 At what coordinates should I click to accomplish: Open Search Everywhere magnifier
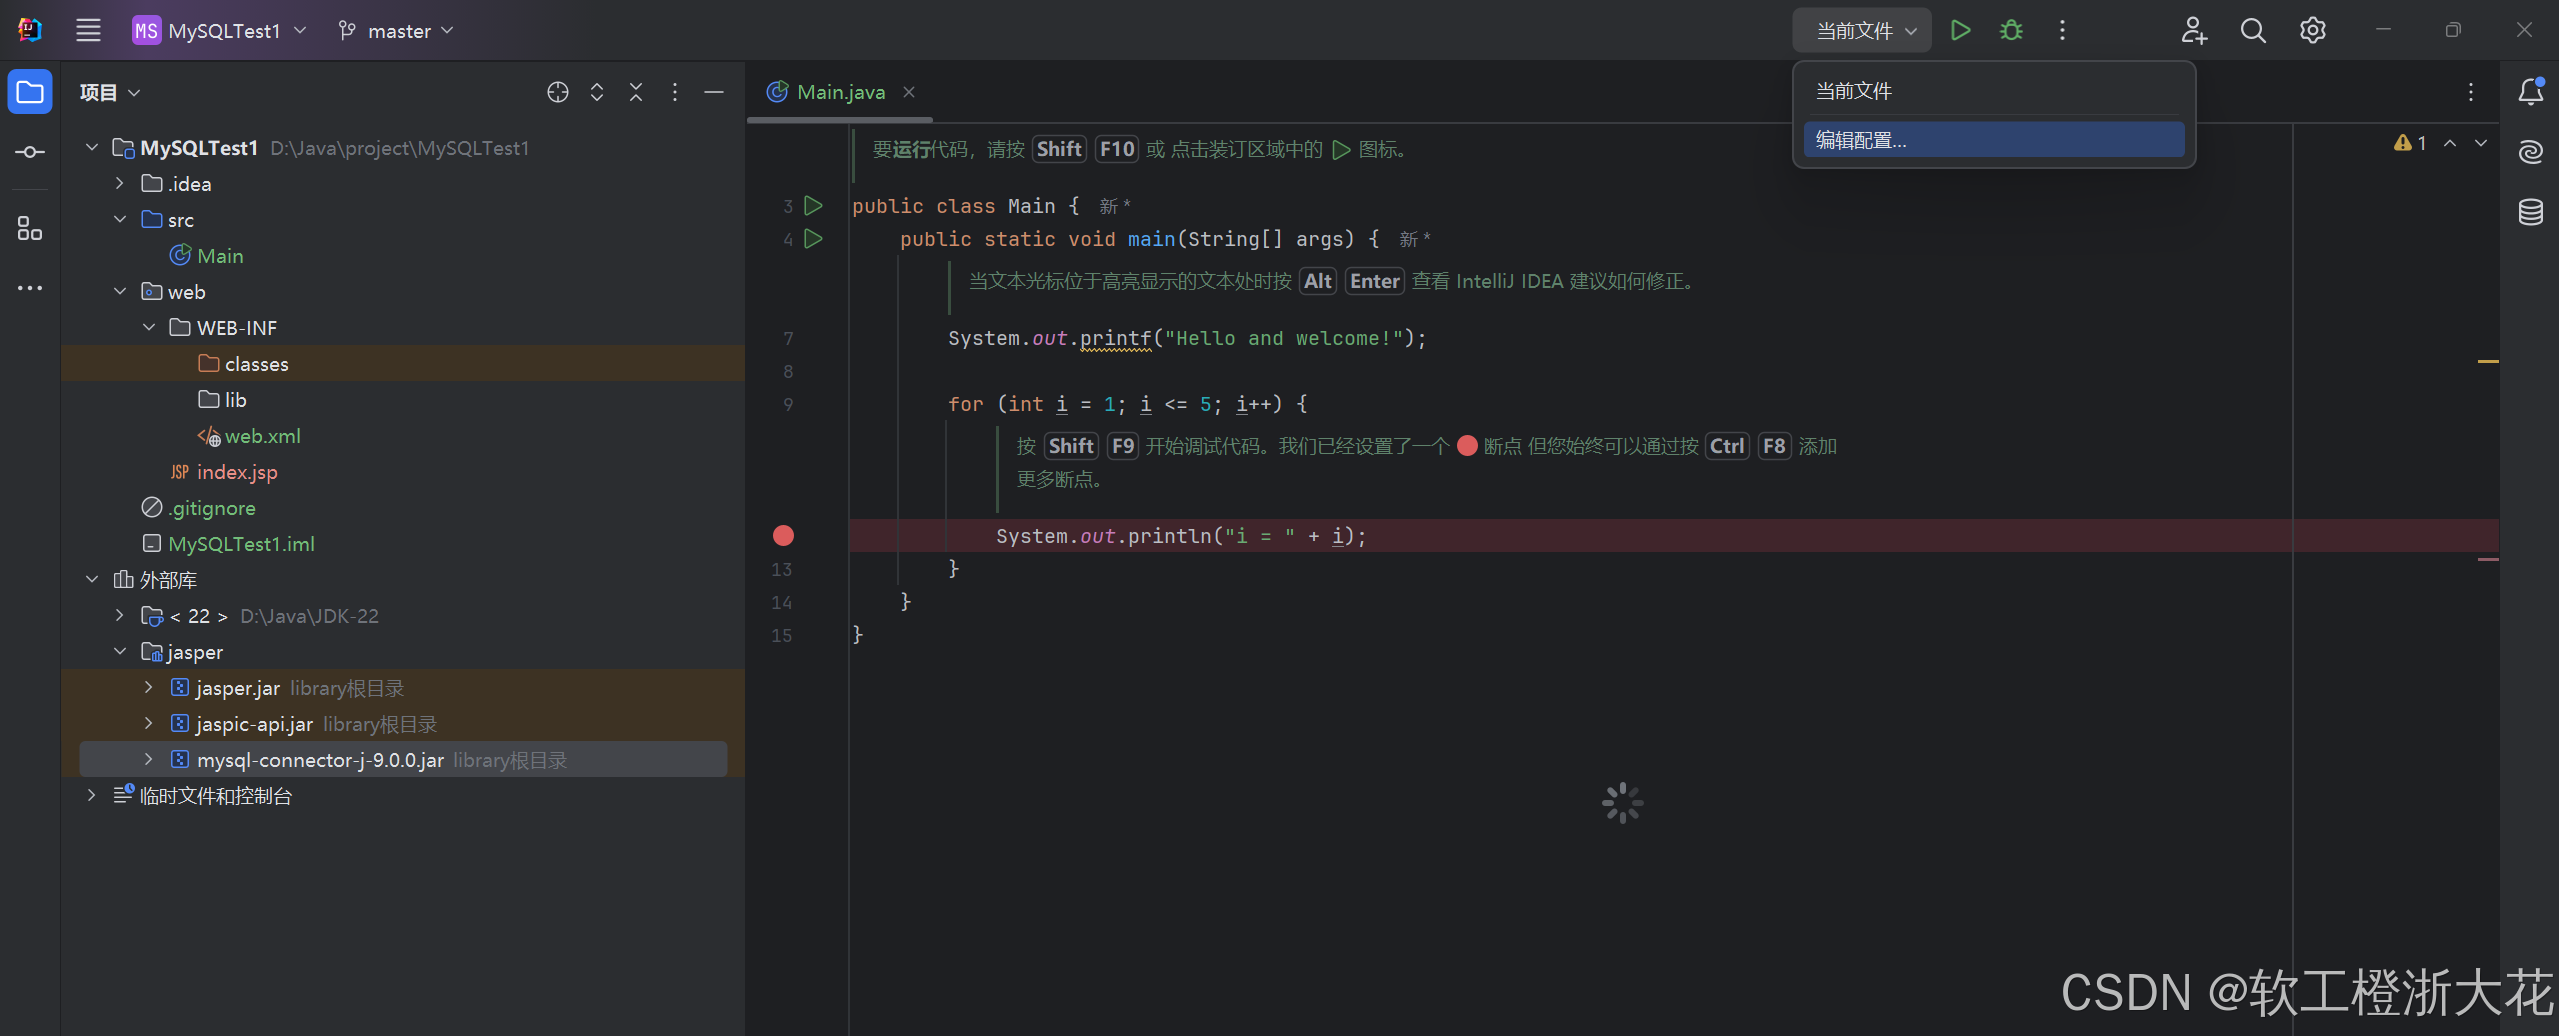2253,30
